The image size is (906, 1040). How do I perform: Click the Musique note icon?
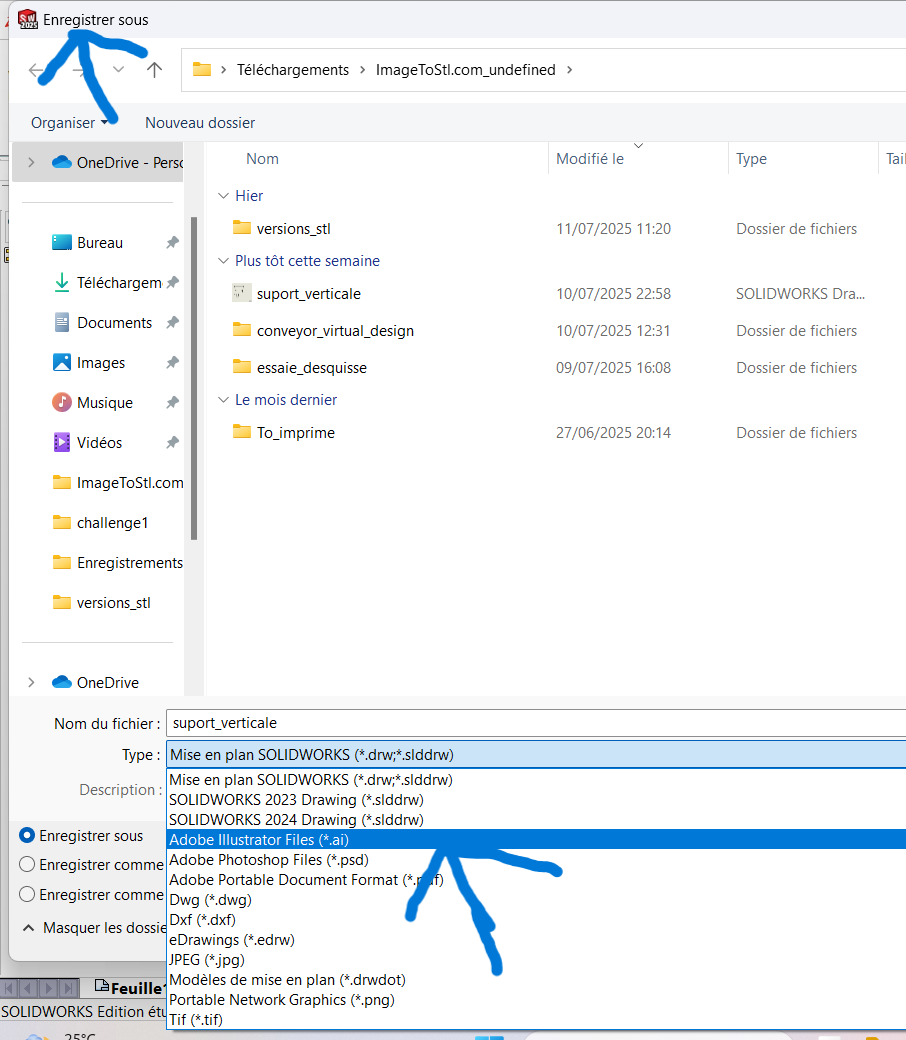(62, 402)
